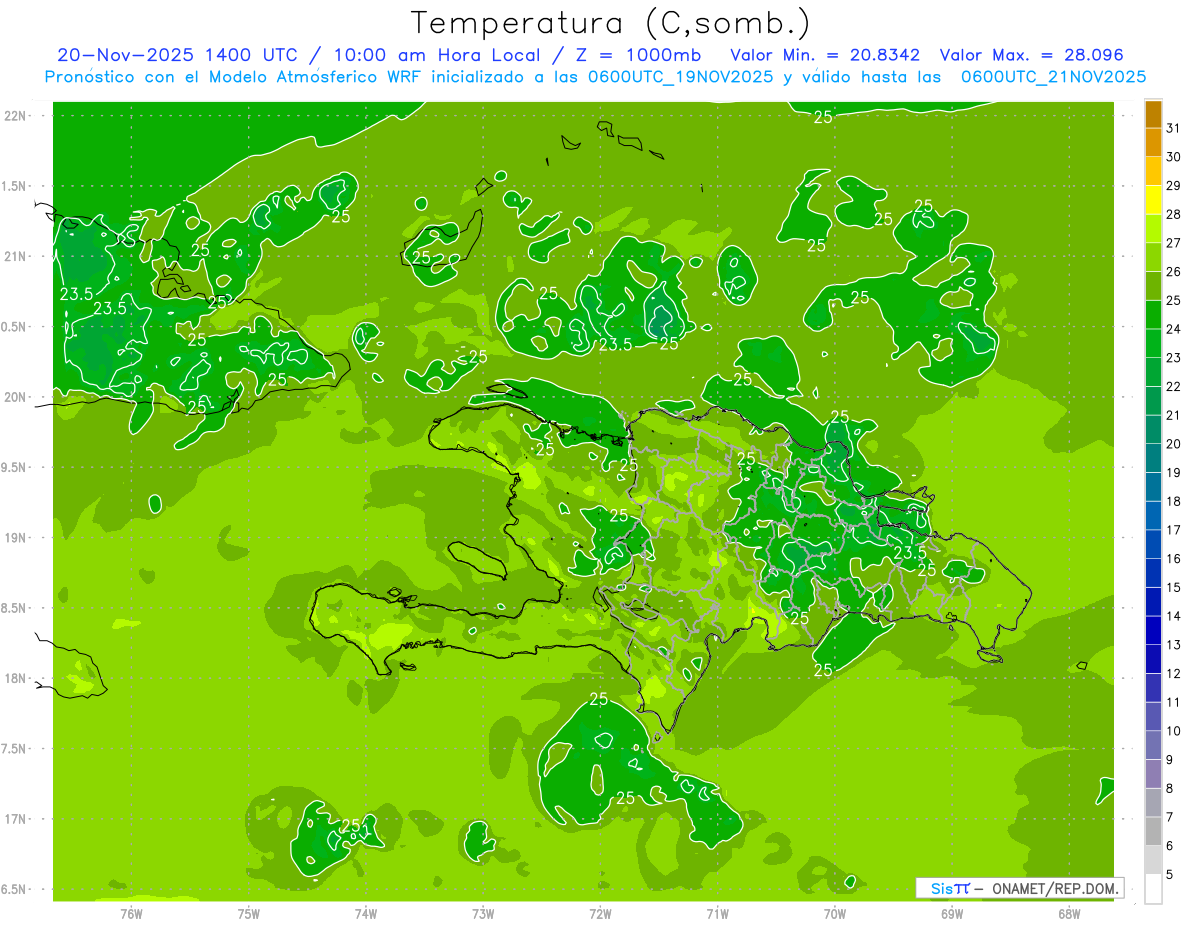Click the 'Valor Max. = 28.096' value
The image size is (1200, 927).
coord(1031,56)
